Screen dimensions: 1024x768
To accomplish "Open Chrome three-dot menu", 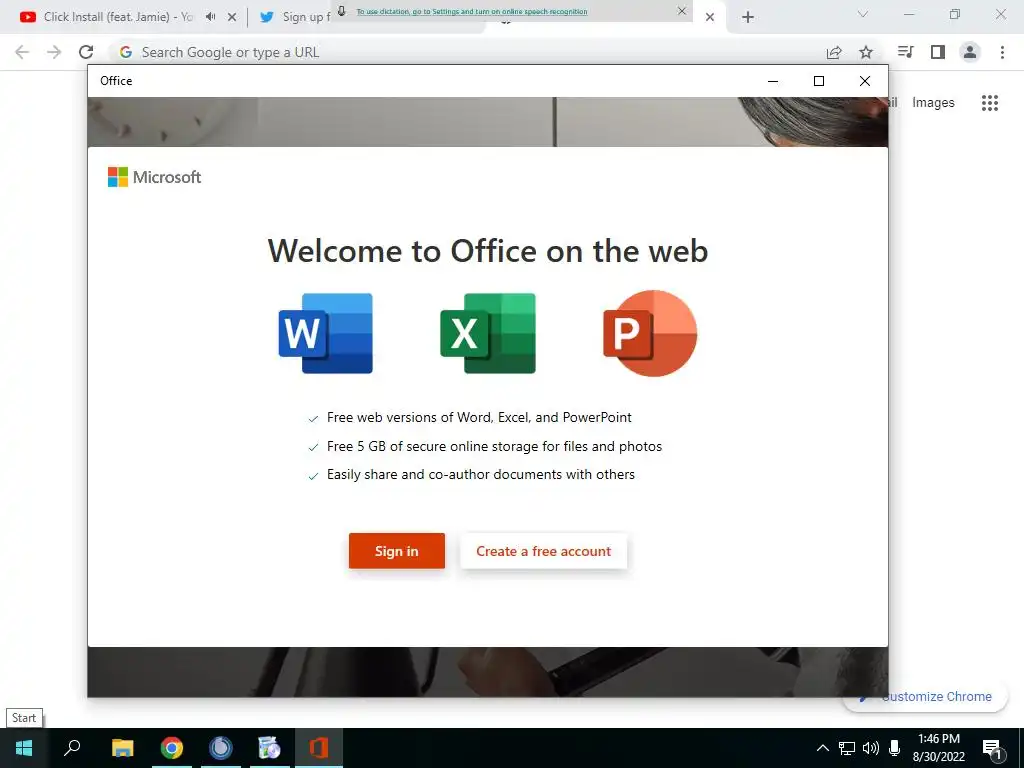I will pyautogui.click(x=1002, y=52).
